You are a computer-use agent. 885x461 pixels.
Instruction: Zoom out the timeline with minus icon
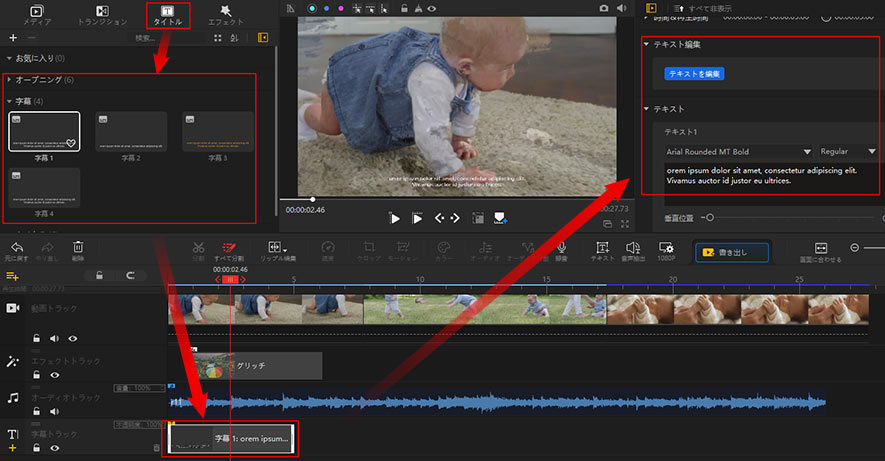(855, 248)
